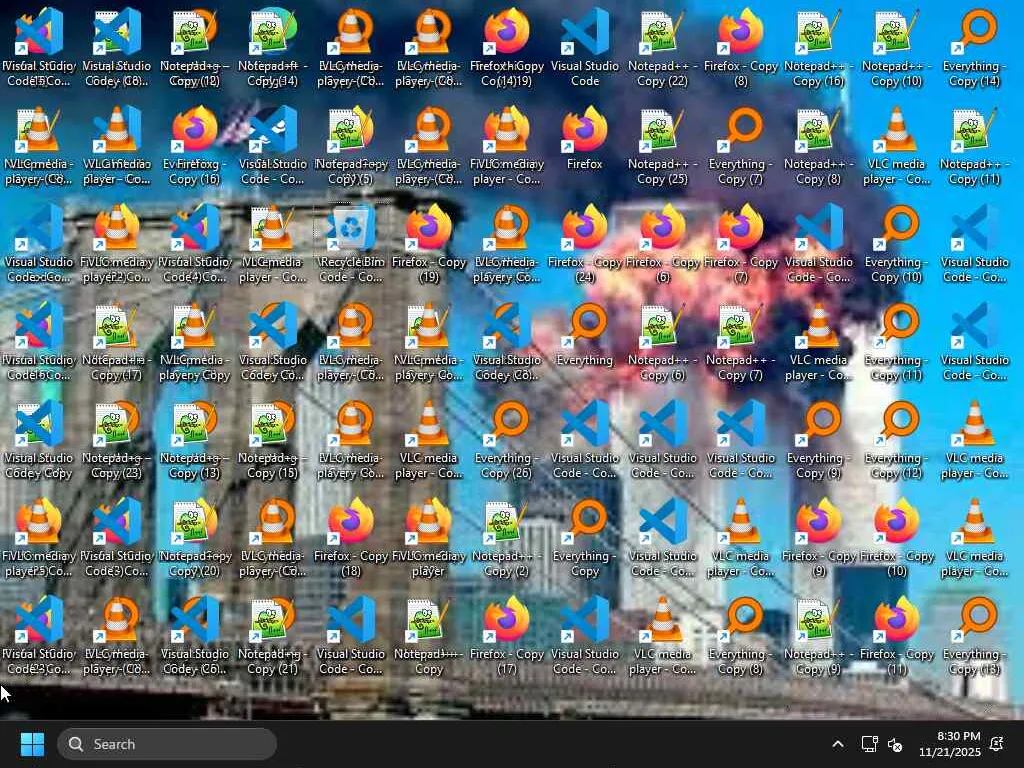
Task: Select Notepad++ - Copy (23) icon
Action: point(116,439)
